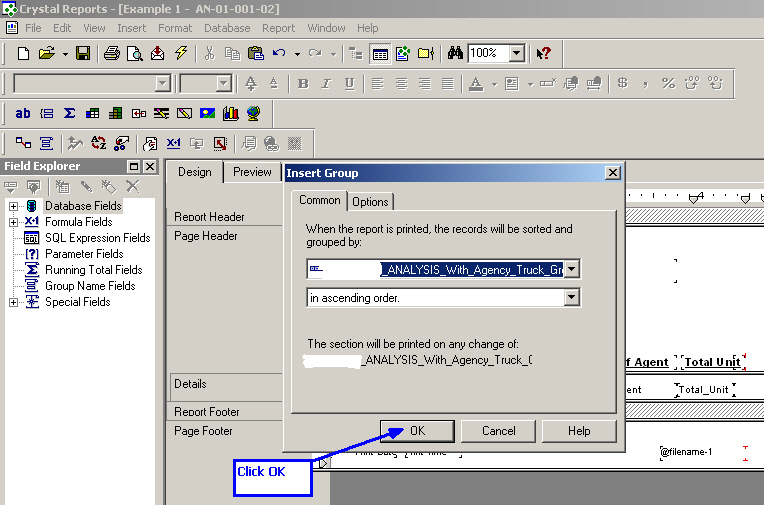764x505 pixels.
Task: Click the Export envelope icon
Action: 157,53
